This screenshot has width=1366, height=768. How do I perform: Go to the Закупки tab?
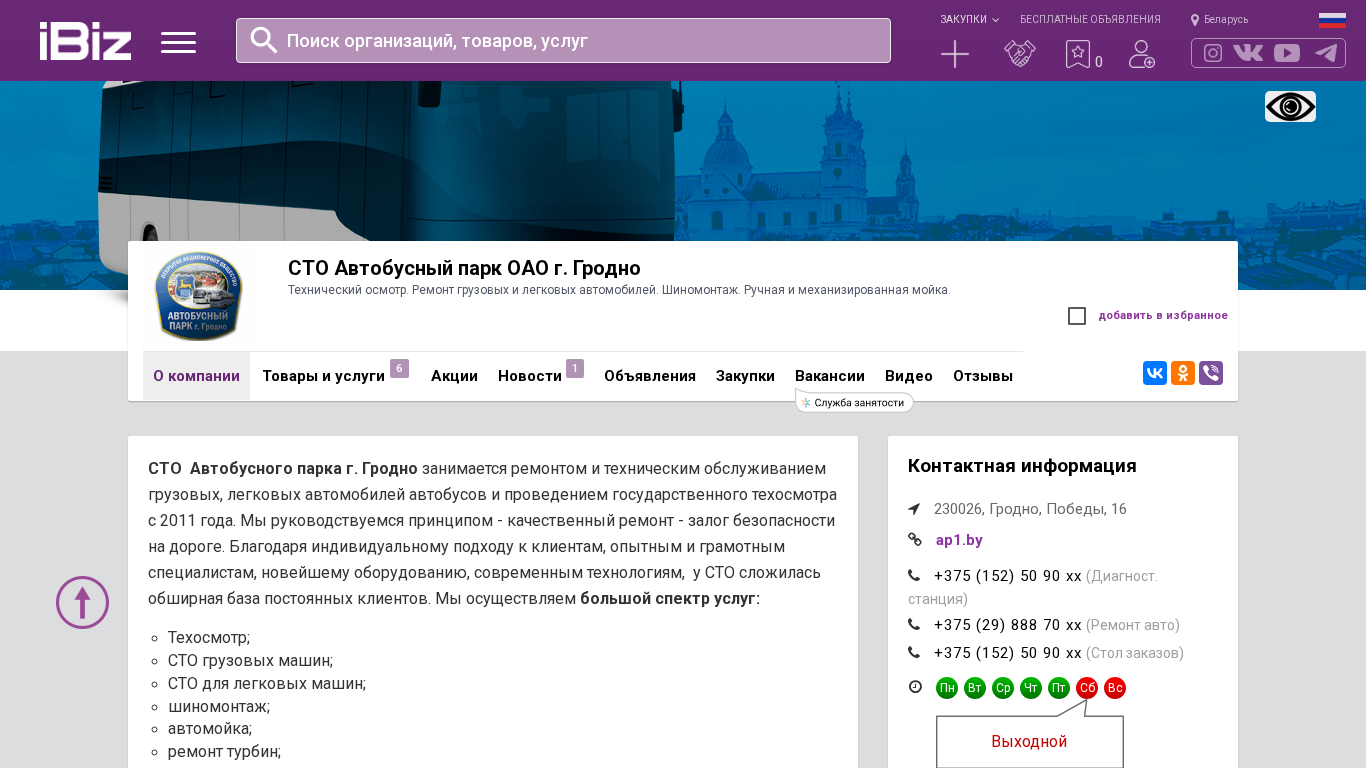745,376
